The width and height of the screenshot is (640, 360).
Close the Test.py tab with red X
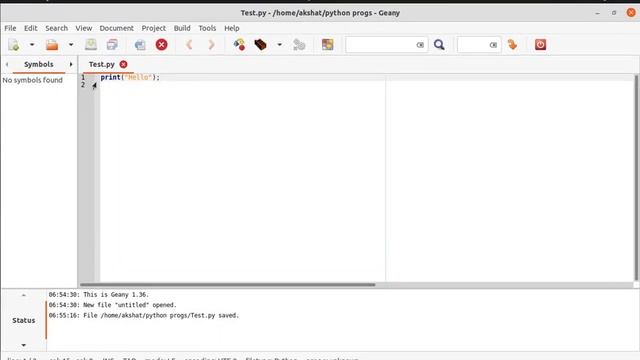123,64
